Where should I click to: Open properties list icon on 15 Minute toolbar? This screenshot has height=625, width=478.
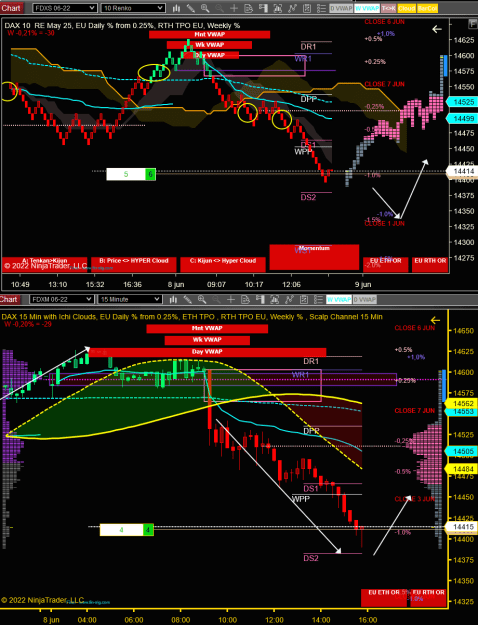(318, 299)
